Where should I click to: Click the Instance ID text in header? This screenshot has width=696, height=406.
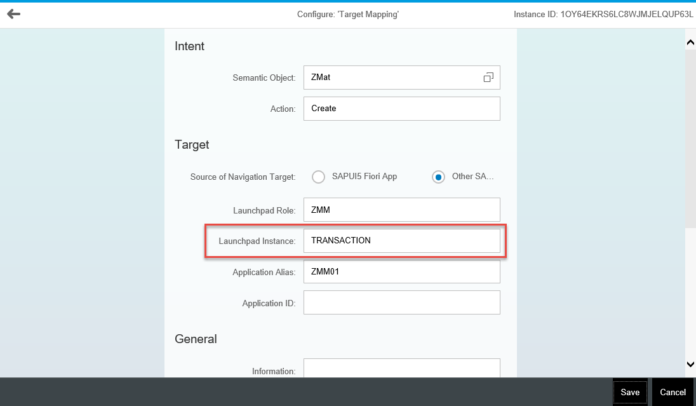point(603,14)
